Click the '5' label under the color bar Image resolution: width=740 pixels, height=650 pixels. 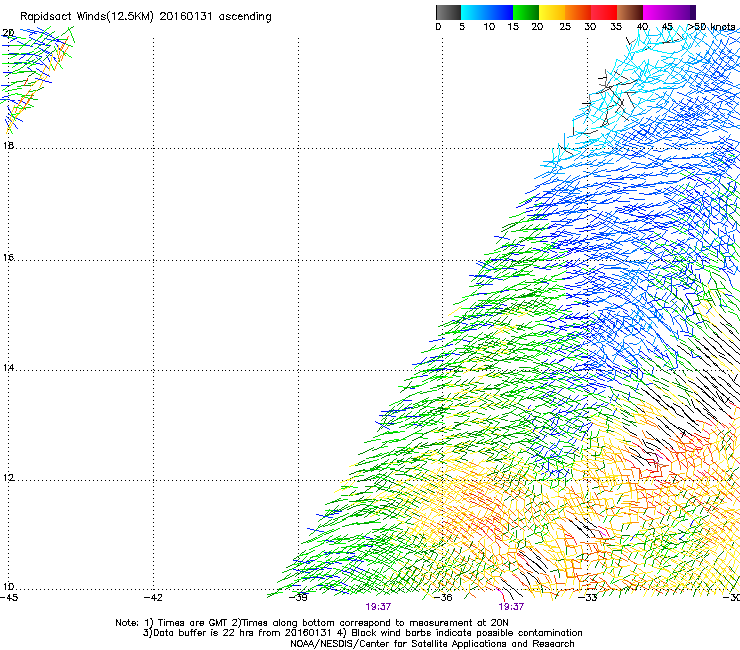pyautogui.click(x=462, y=27)
